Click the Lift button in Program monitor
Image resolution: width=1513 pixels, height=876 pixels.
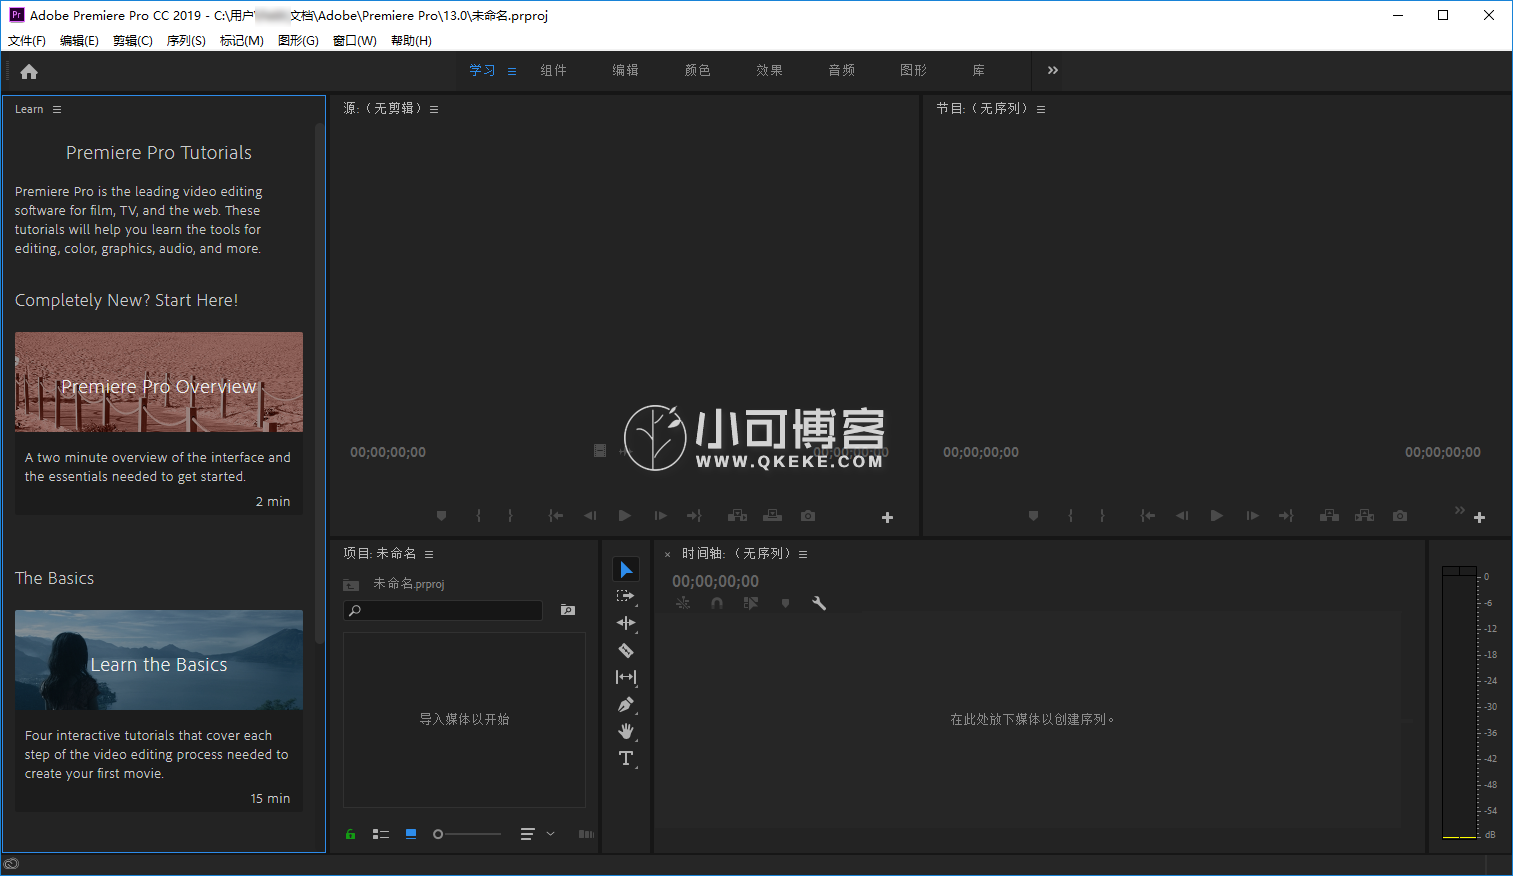coord(1329,516)
